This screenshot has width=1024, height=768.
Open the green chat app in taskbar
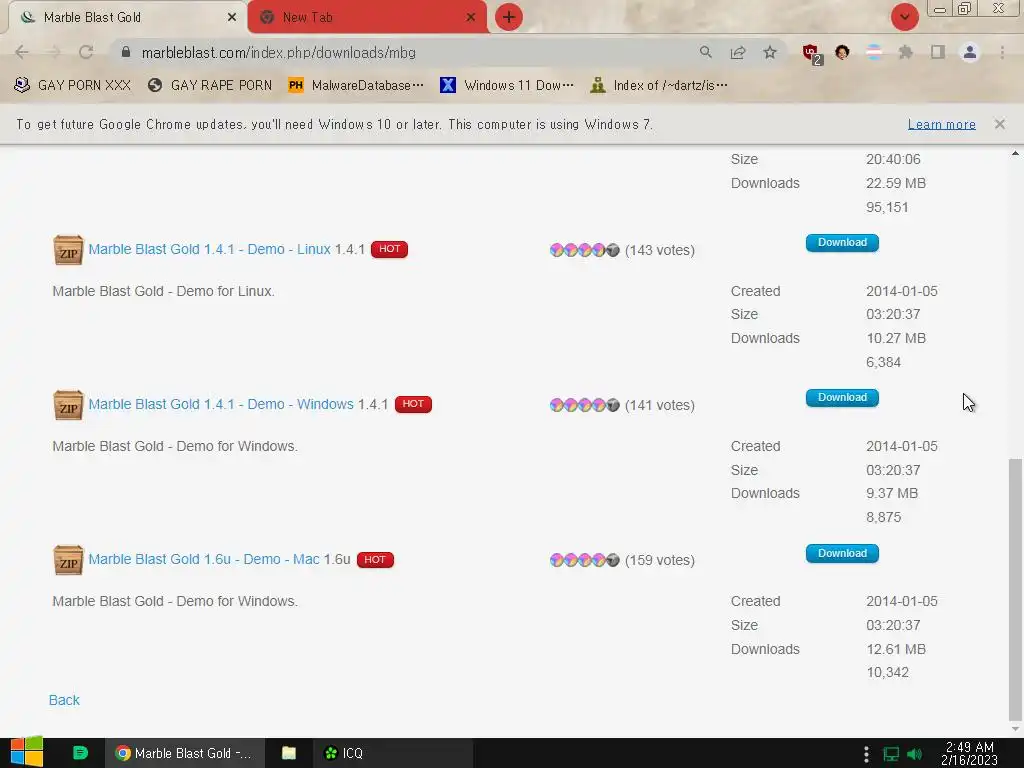(x=80, y=753)
